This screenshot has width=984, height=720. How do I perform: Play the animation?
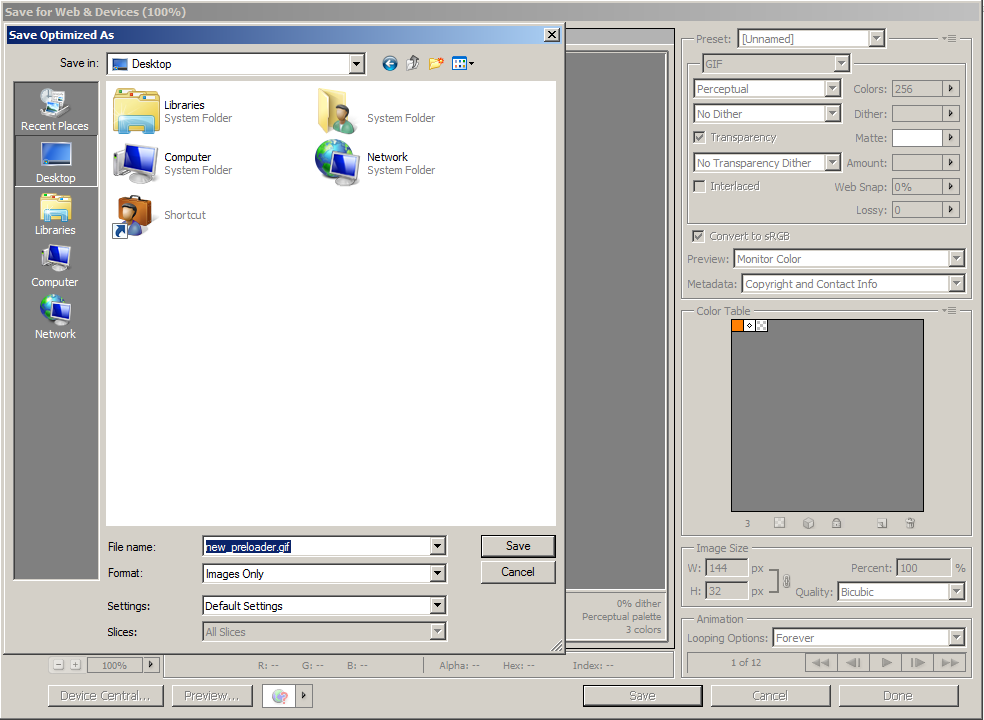(886, 662)
